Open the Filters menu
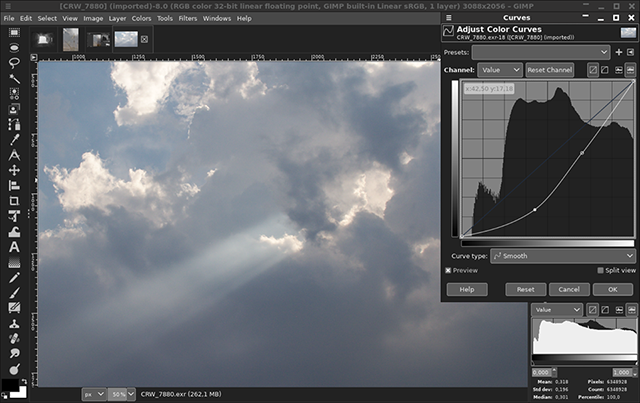This screenshot has height=403, width=640. point(188,18)
